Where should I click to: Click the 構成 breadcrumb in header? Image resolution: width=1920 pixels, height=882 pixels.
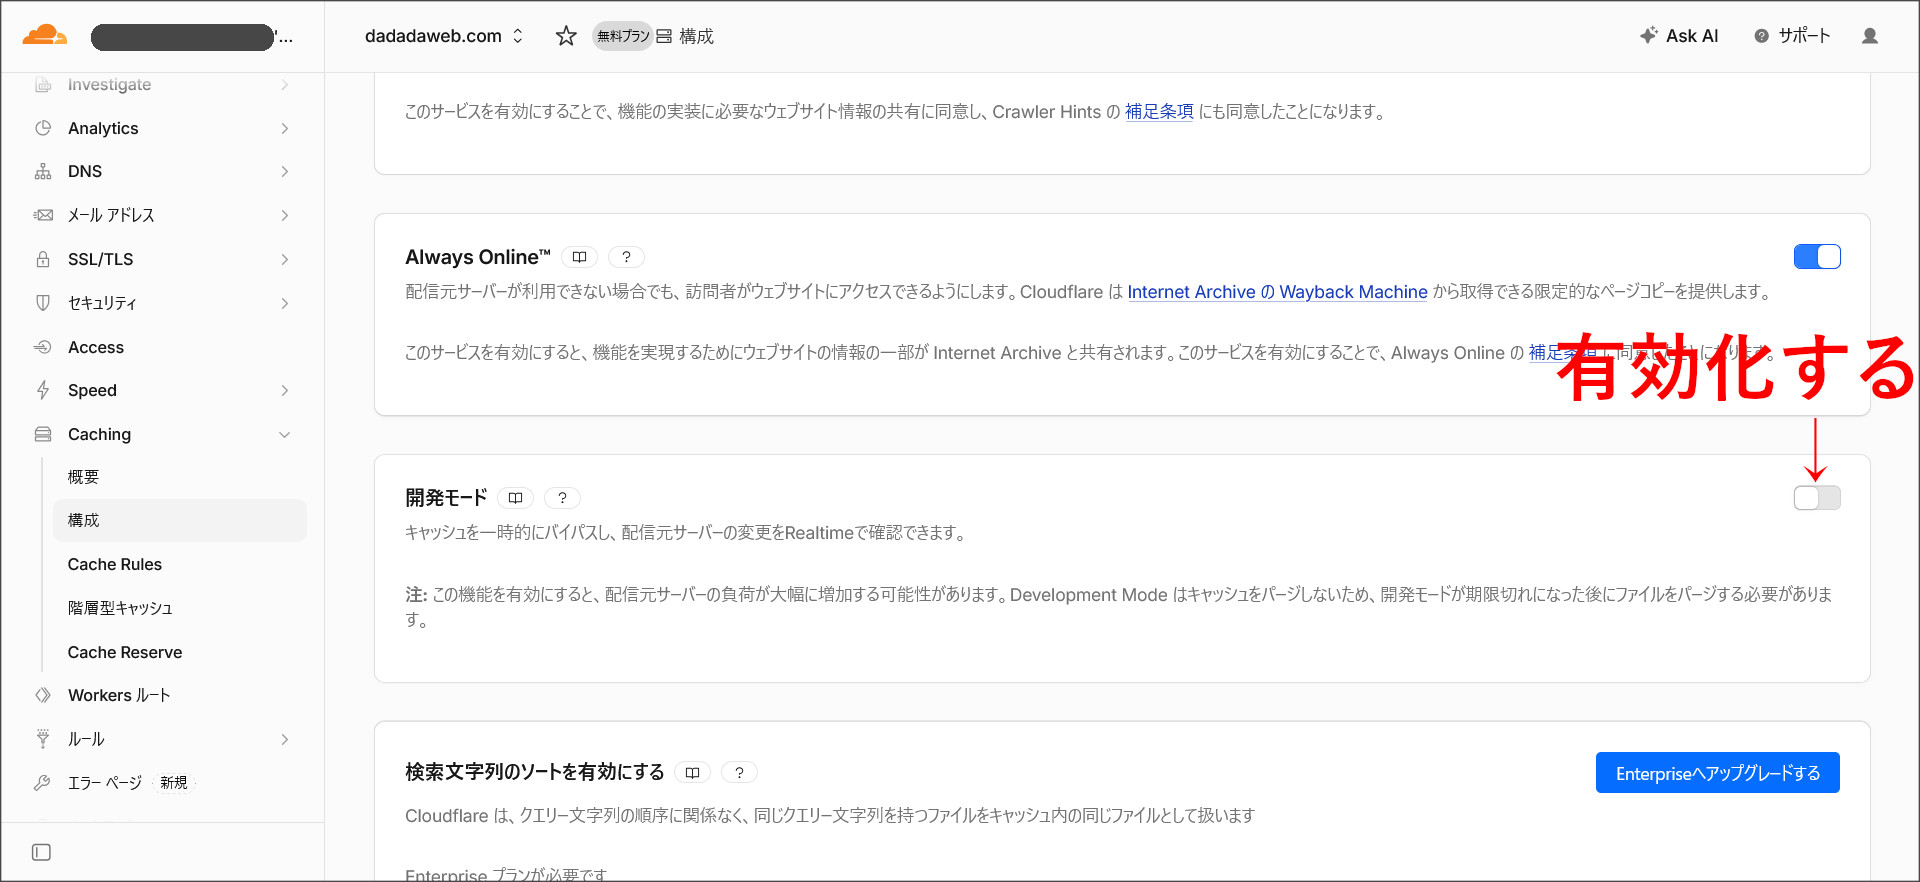(x=686, y=36)
